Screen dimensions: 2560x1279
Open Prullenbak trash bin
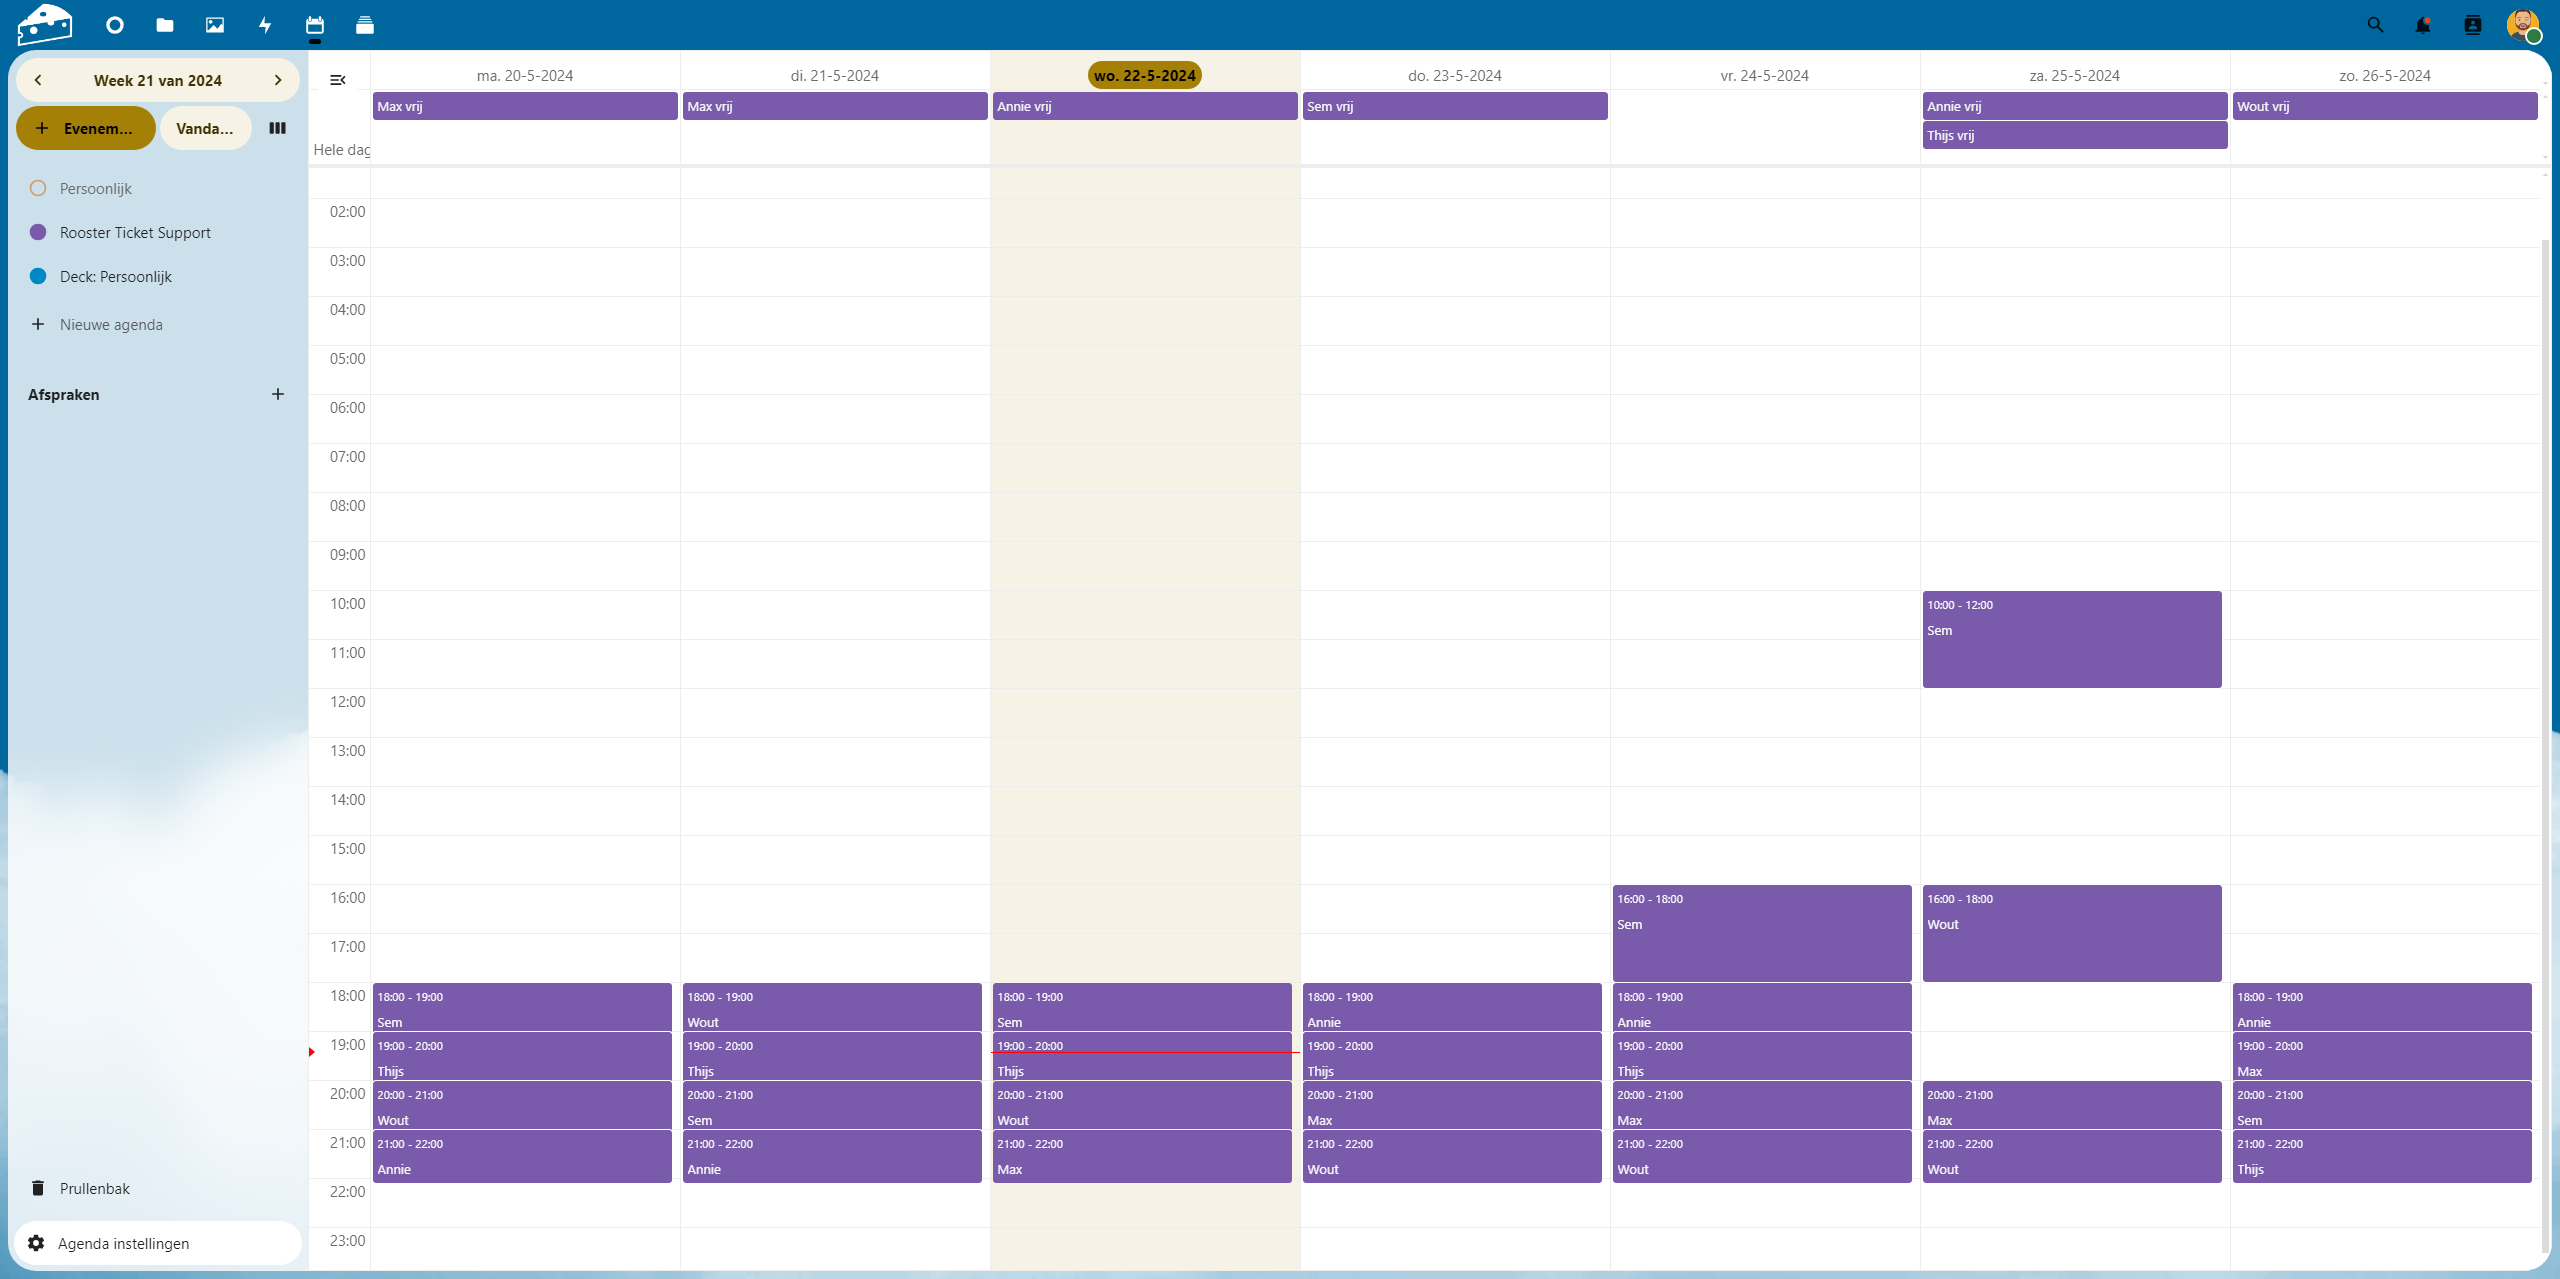94,1188
